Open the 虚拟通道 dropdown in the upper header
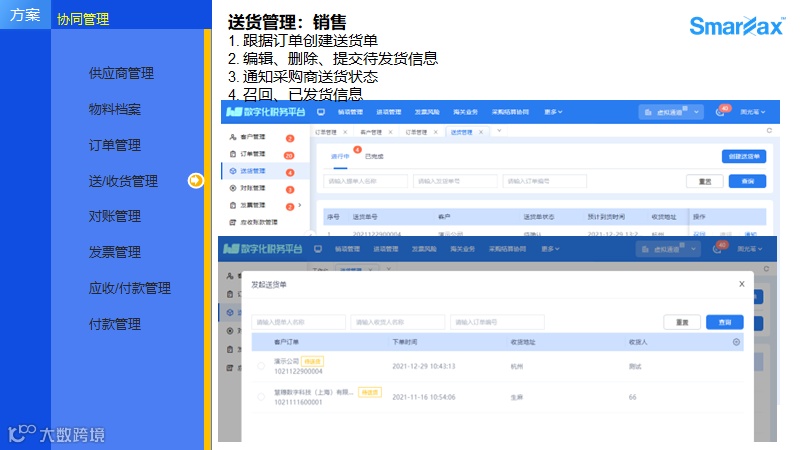The image size is (800, 450). click(671, 112)
